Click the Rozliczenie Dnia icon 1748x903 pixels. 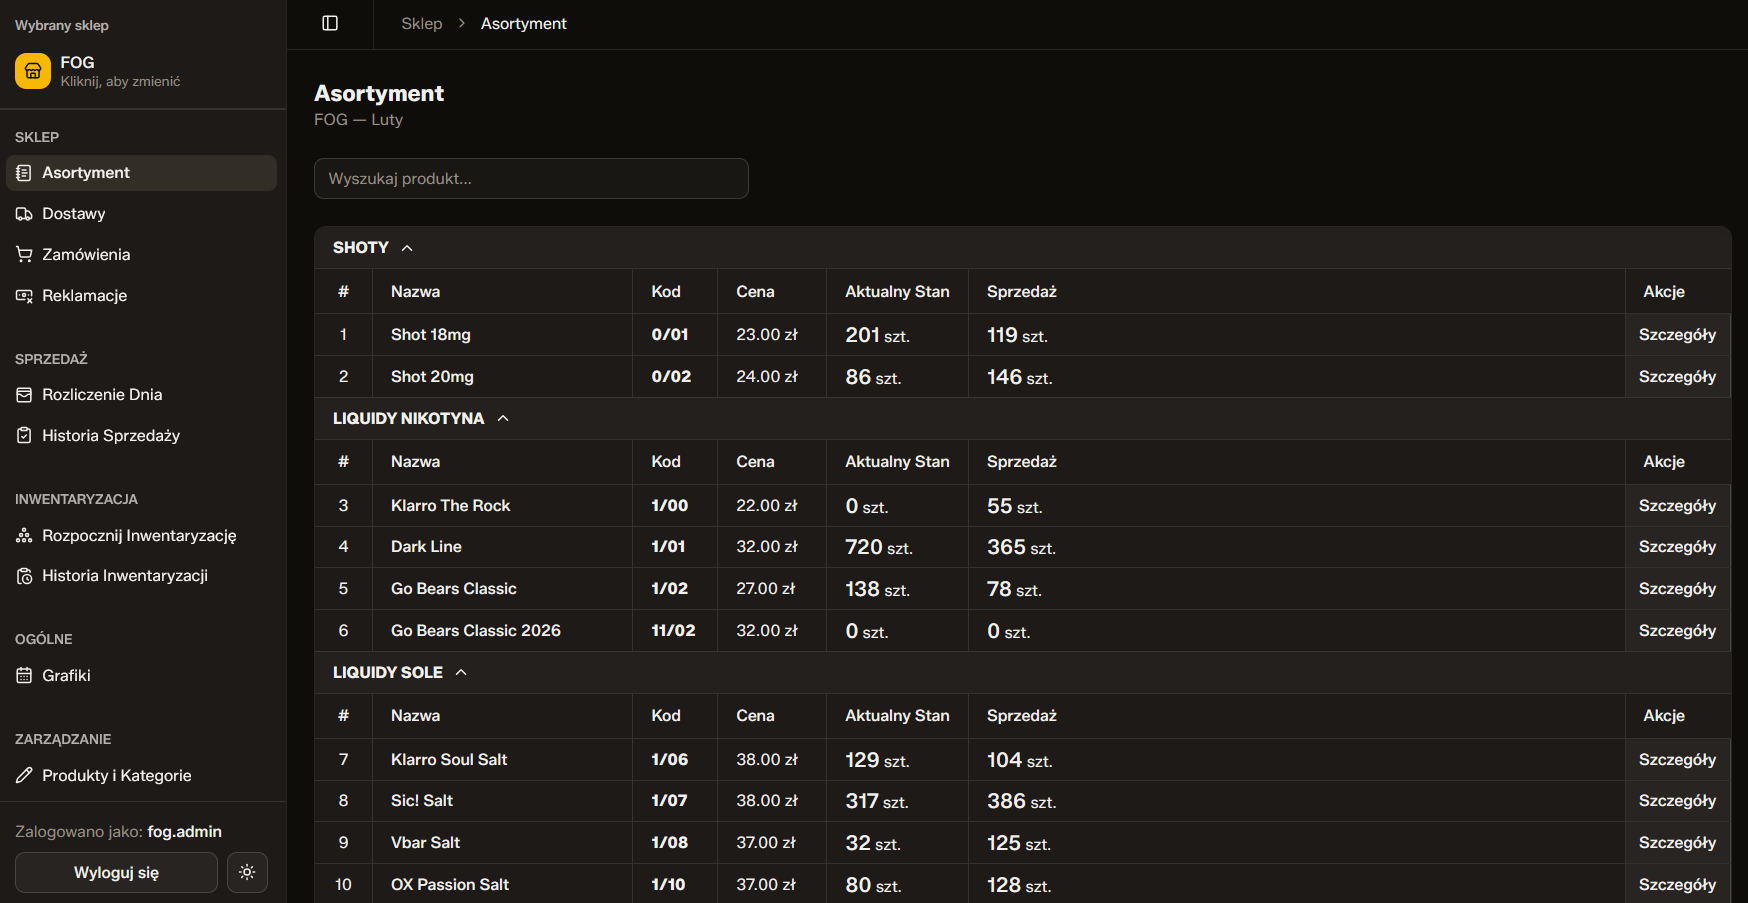pyautogui.click(x=24, y=395)
